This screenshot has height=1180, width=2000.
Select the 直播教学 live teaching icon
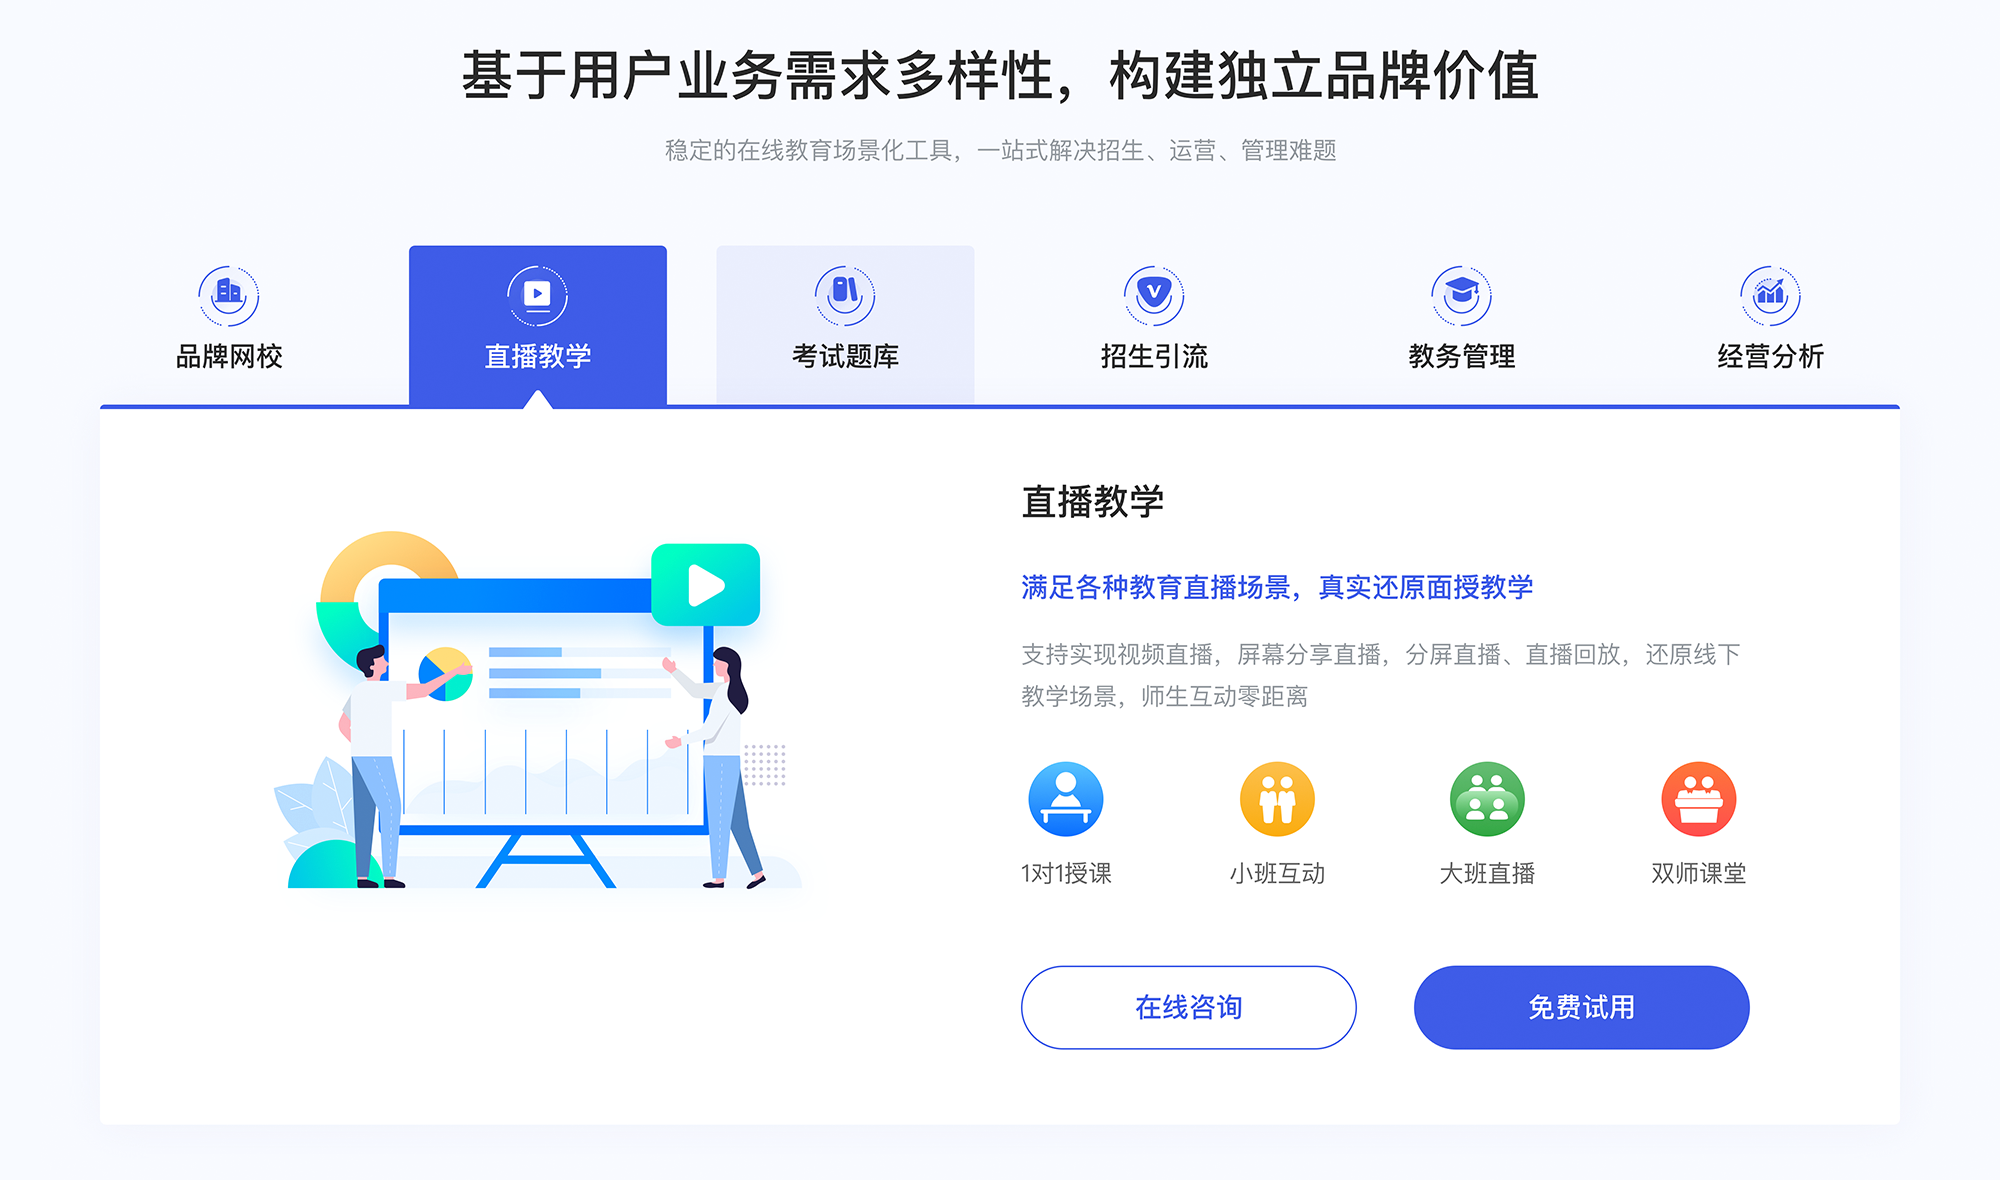coord(535,295)
